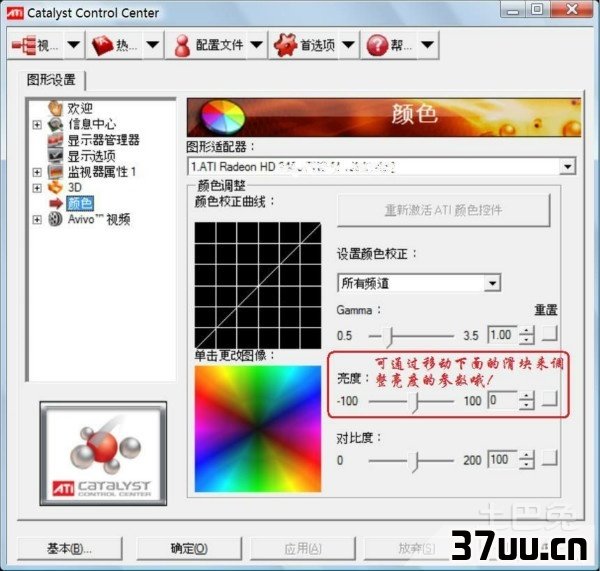Click the 3D tree icon
Screen dimensions: 600x571
point(55,187)
